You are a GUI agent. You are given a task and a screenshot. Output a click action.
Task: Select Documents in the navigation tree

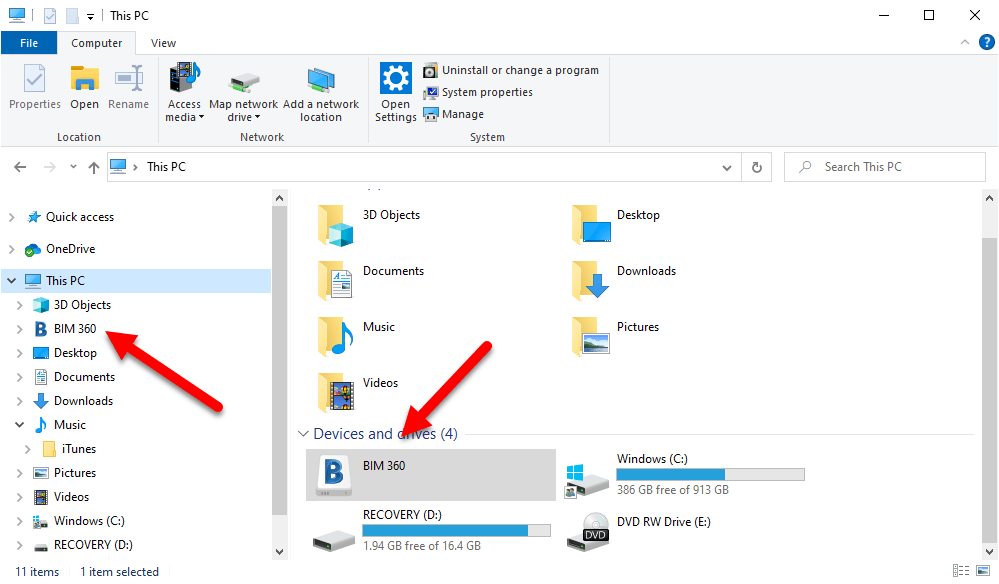pos(84,377)
